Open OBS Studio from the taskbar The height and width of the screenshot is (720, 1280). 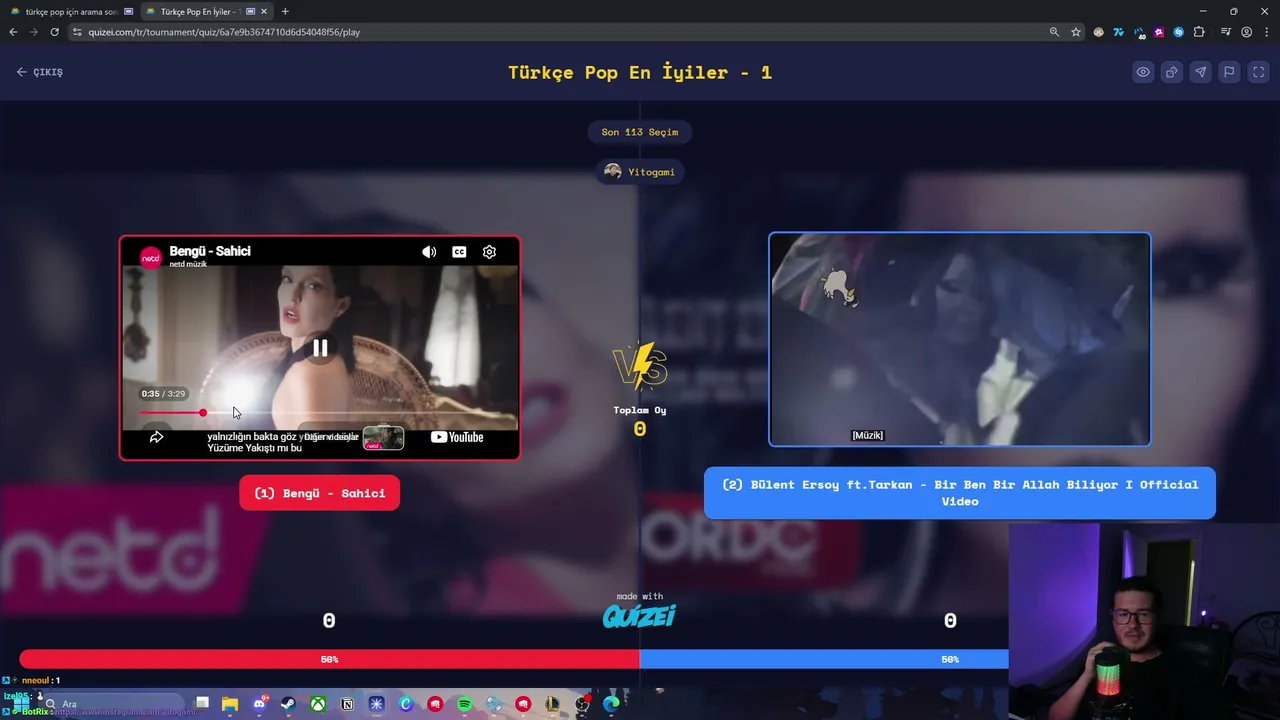582,704
